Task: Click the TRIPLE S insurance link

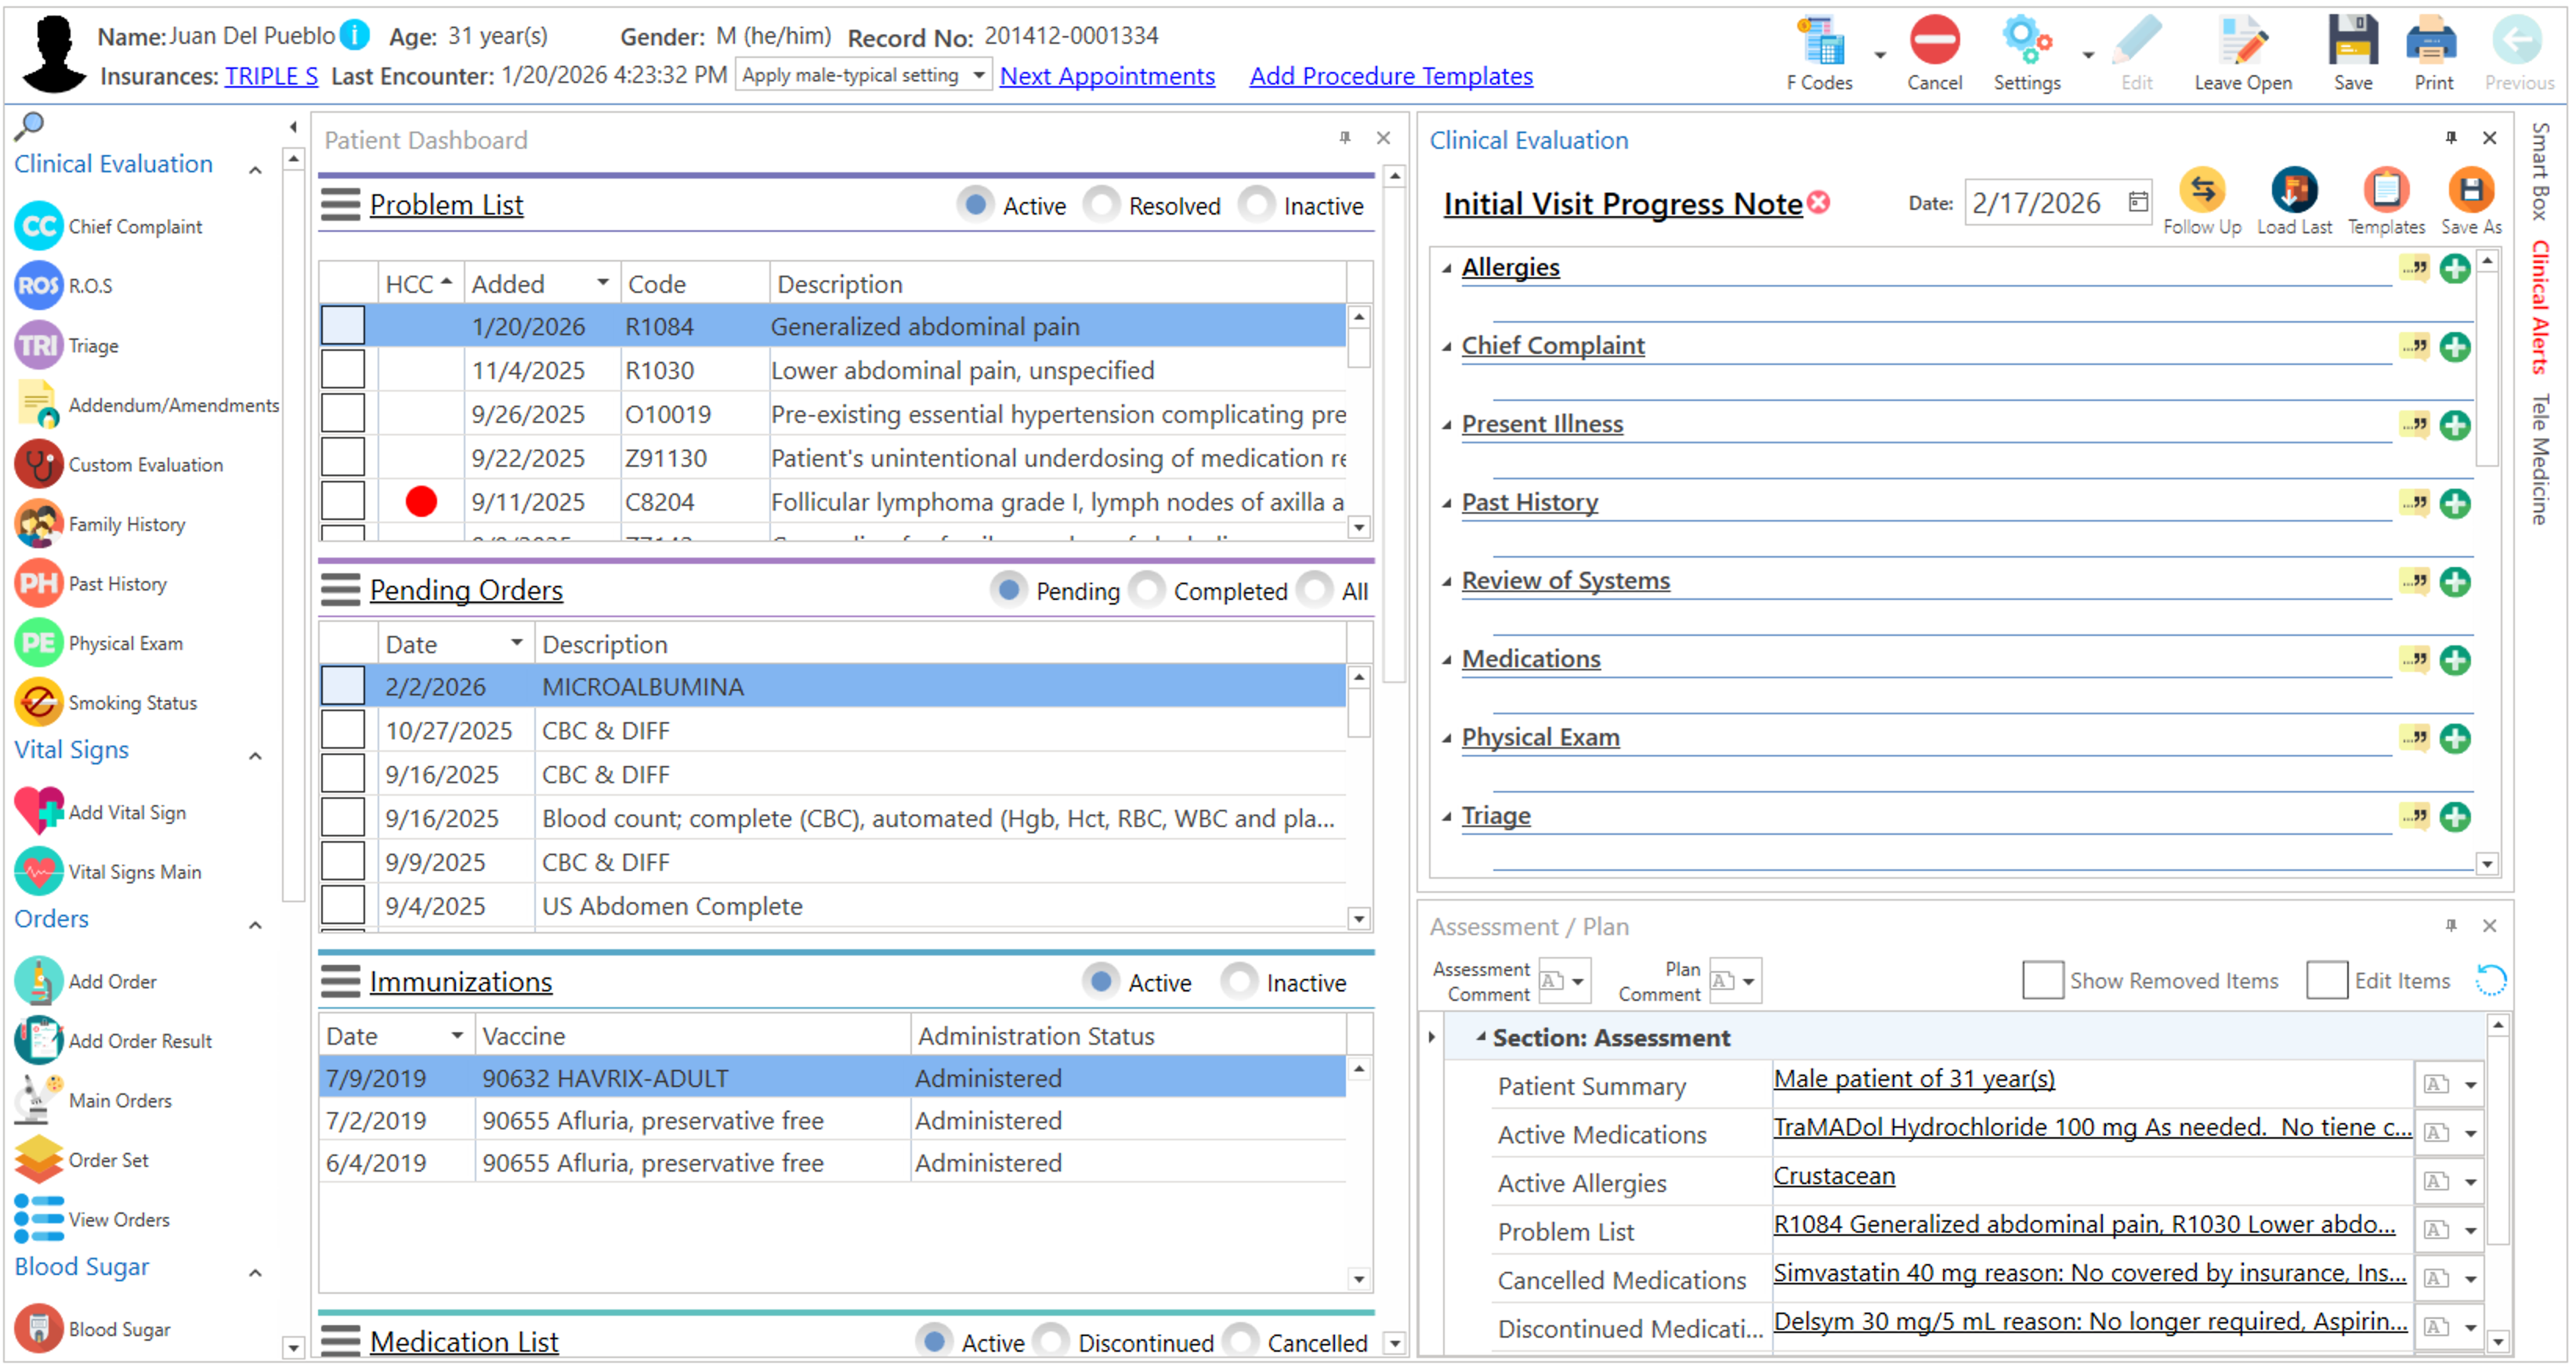Action: [x=271, y=76]
